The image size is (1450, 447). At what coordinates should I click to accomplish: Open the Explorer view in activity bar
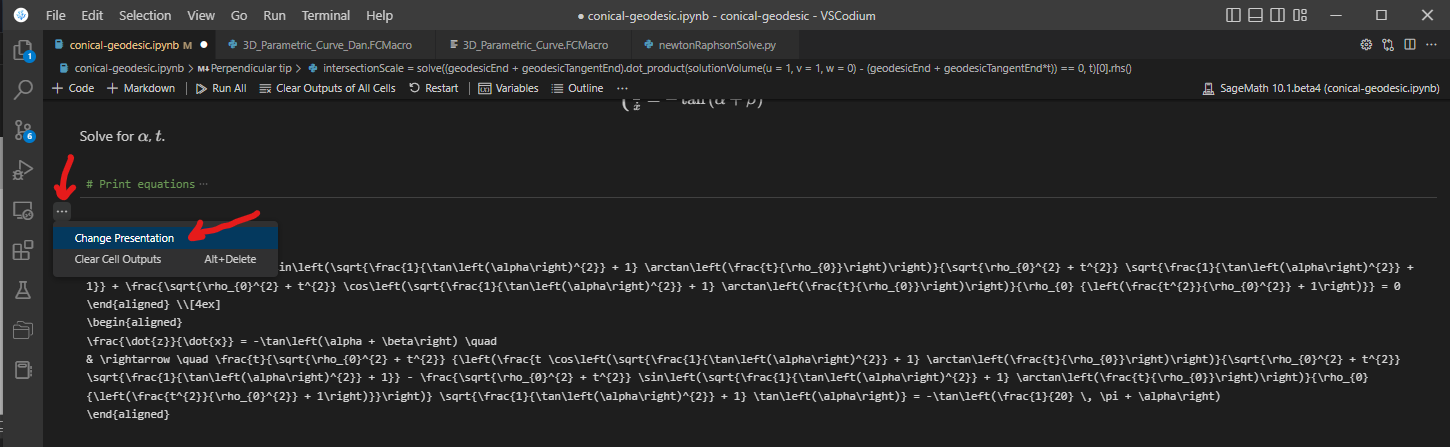(22, 51)
